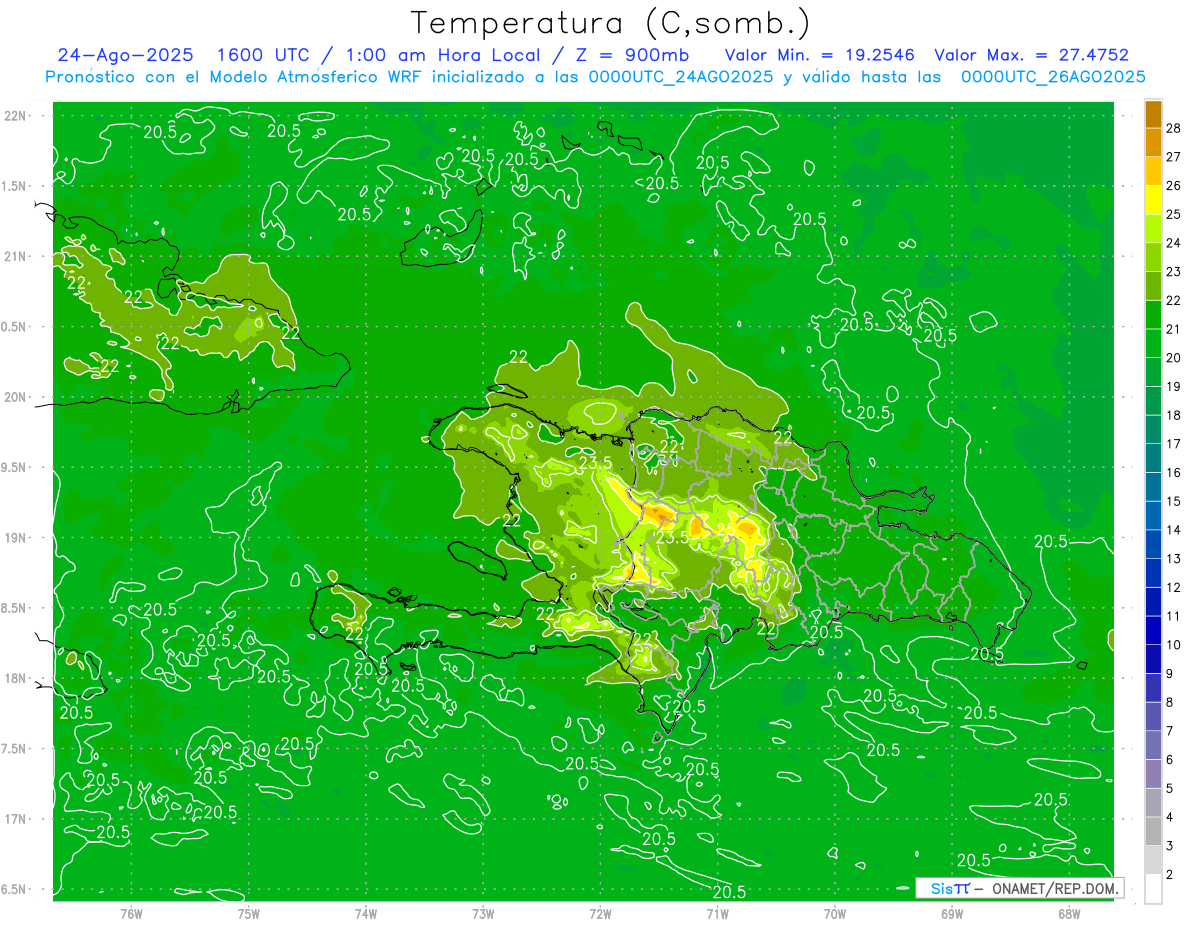Screen dimensions: 1200x927
Task: Click the 12 label on the color scale
Action: point(1174,587)
